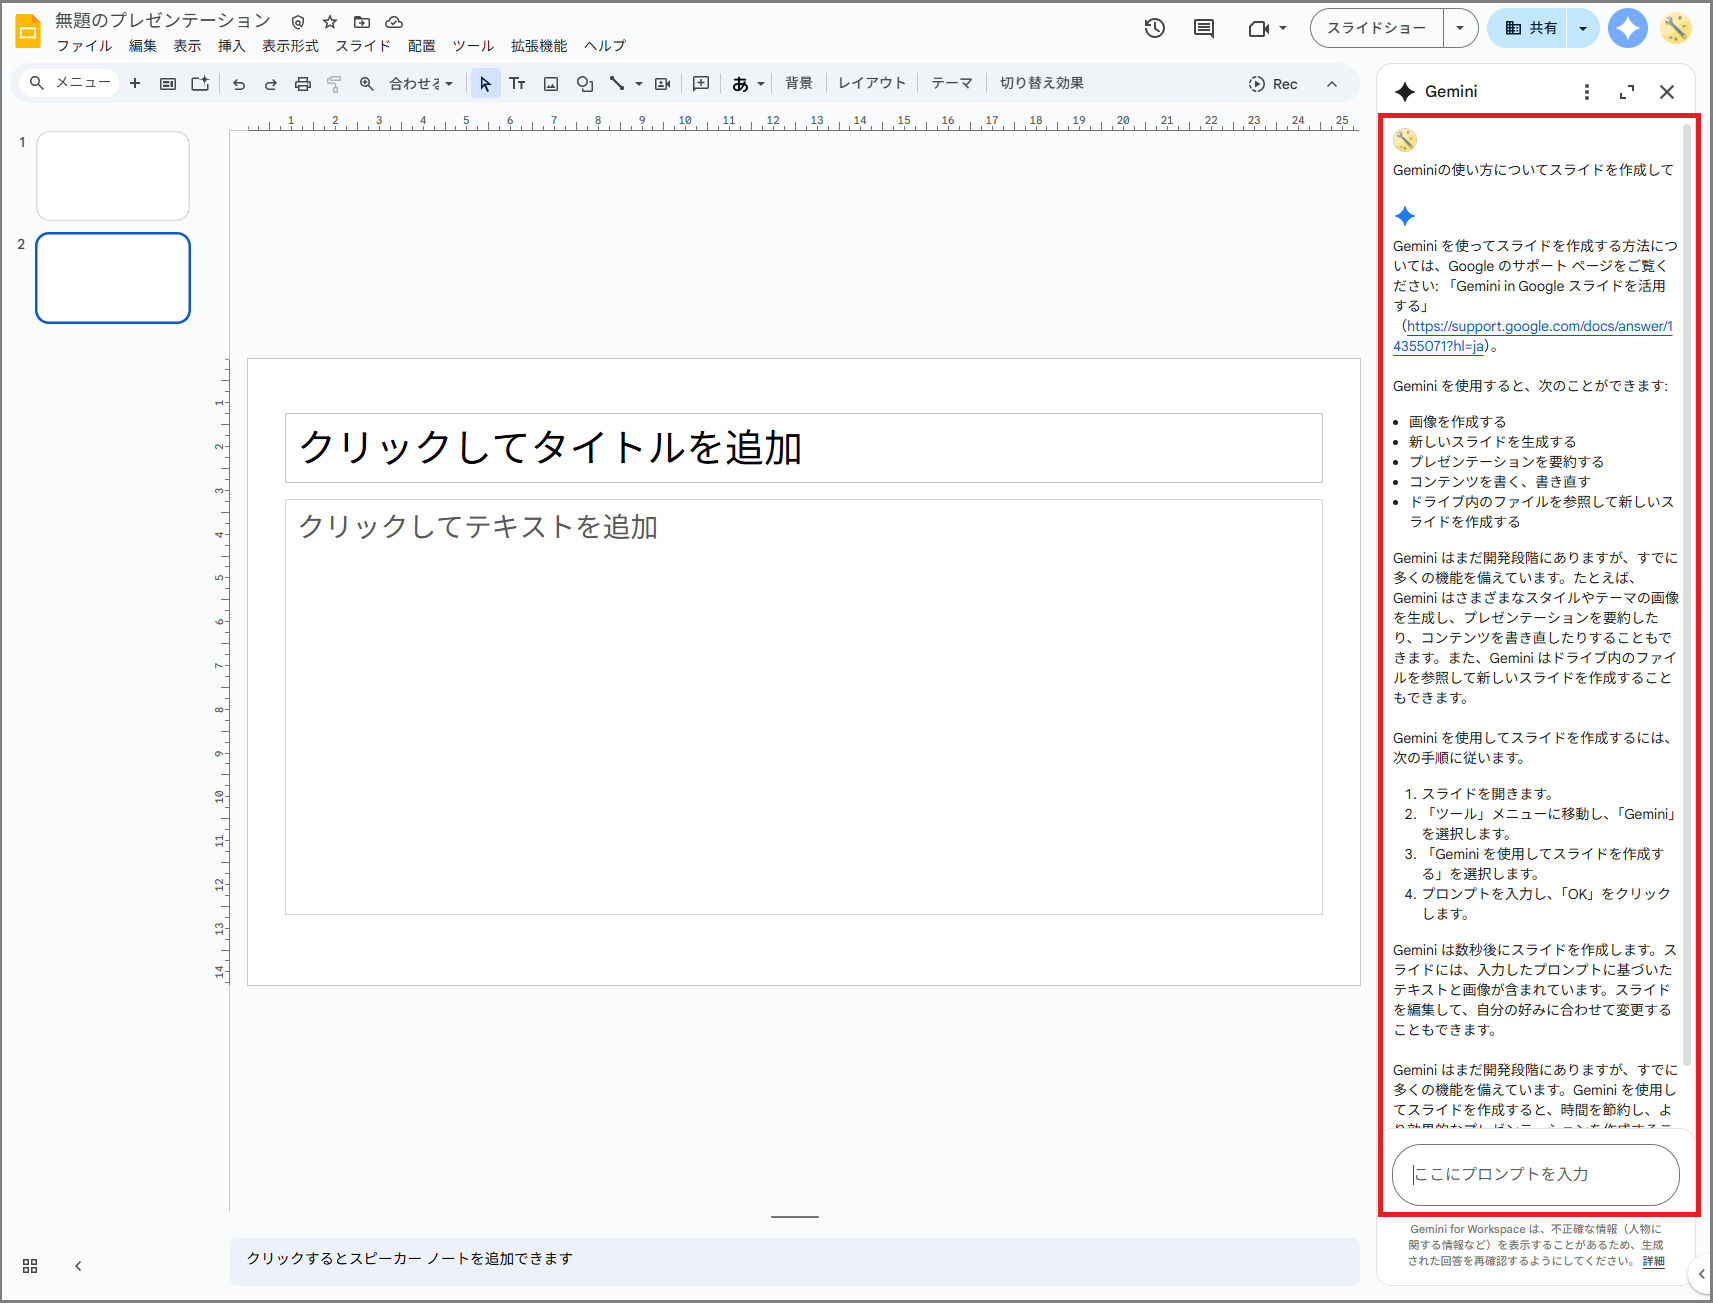Select slide 1 thumbnail
This screenshot has width=1713, height=1303.
[x=113, y=176]
